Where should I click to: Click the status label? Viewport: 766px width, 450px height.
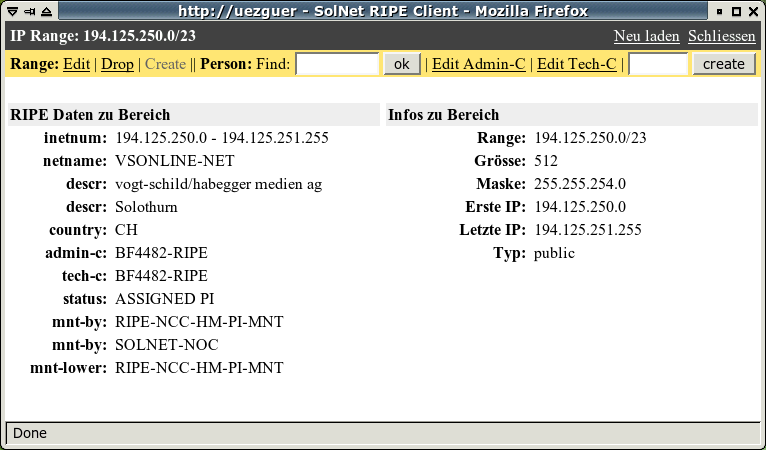(x=85, y=299)
